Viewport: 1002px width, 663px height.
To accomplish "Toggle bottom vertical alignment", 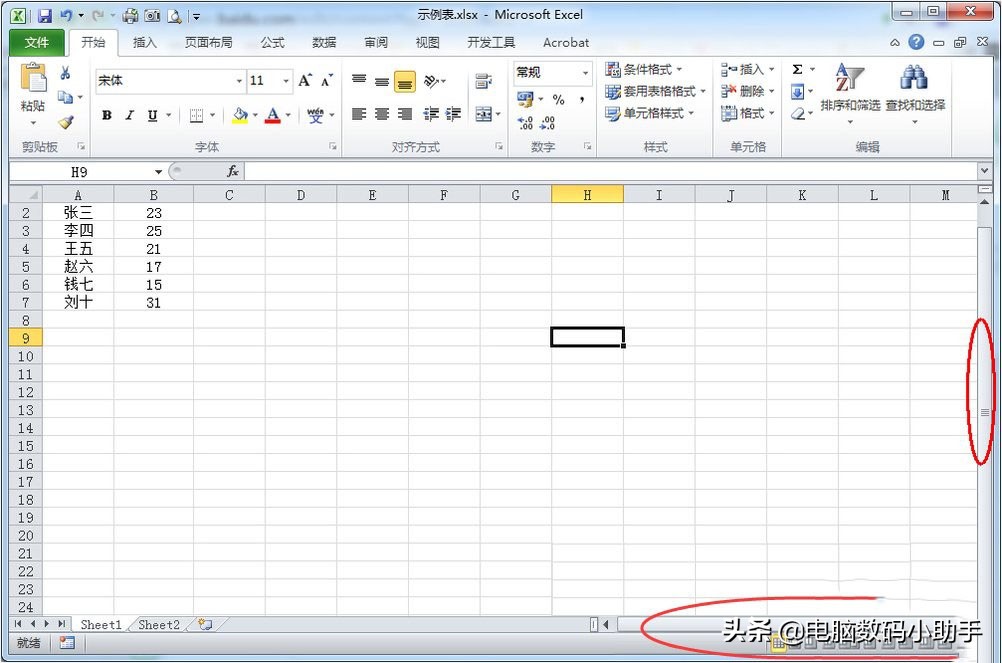I will click(405, 82).
